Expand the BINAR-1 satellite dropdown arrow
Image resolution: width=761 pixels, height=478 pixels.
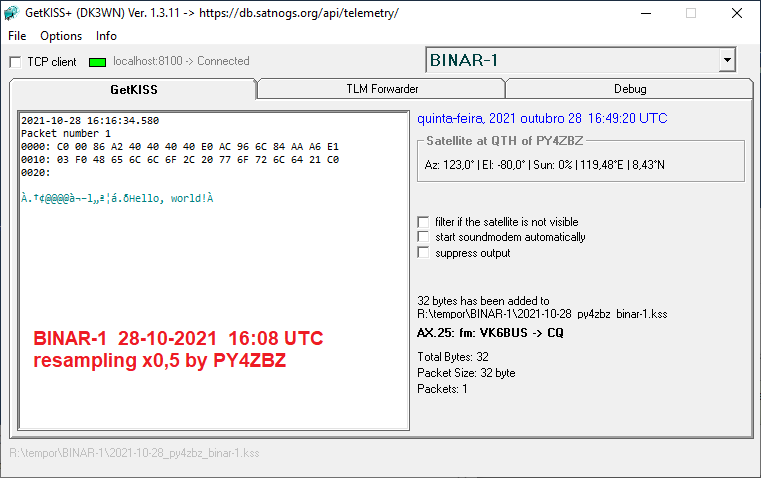coord(727,60)
